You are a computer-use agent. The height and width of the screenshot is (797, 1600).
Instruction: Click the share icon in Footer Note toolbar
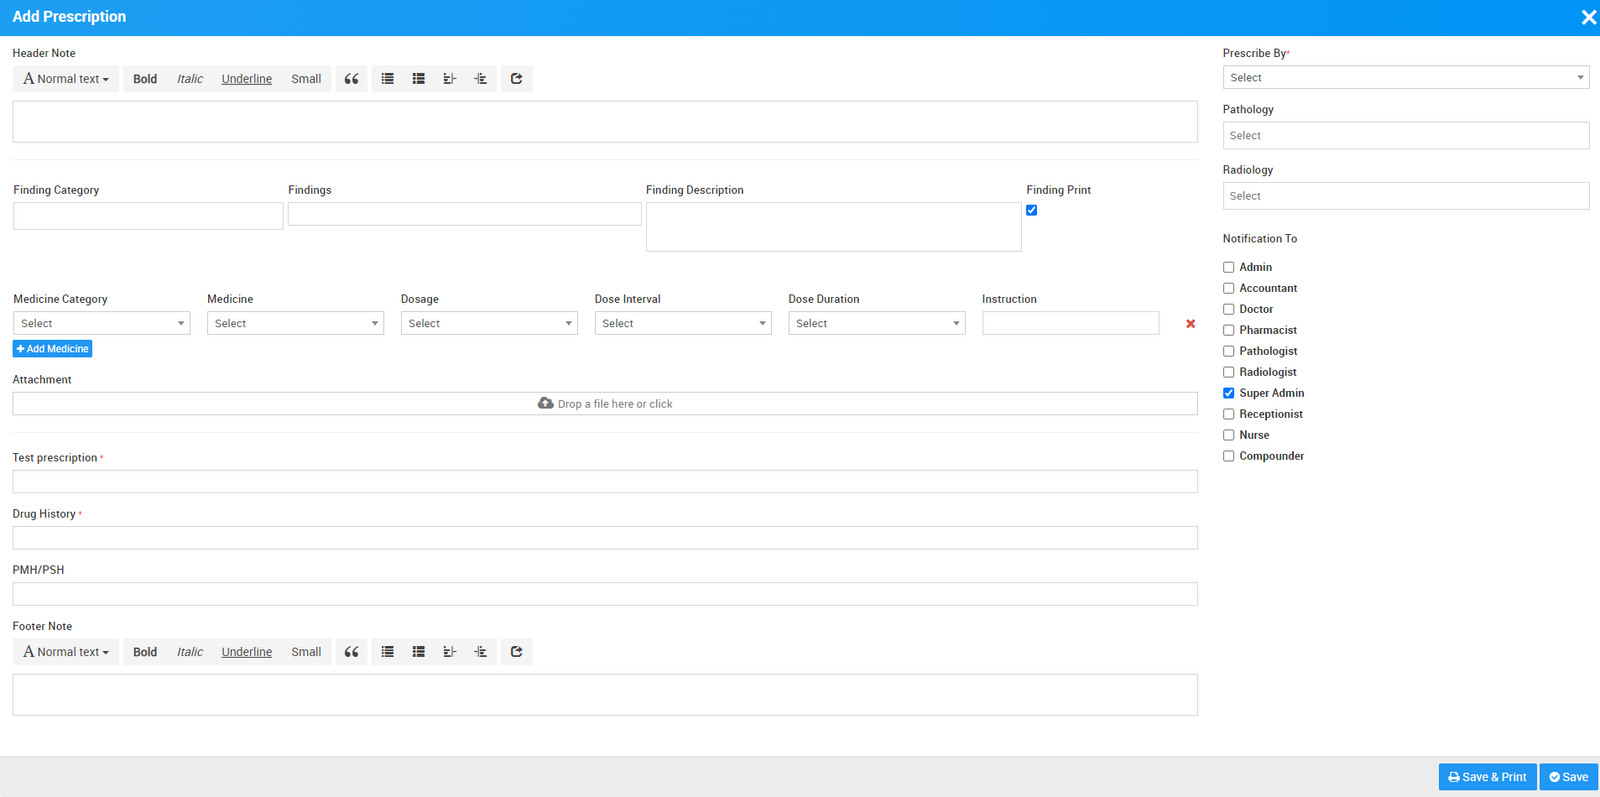pos(517,652)
